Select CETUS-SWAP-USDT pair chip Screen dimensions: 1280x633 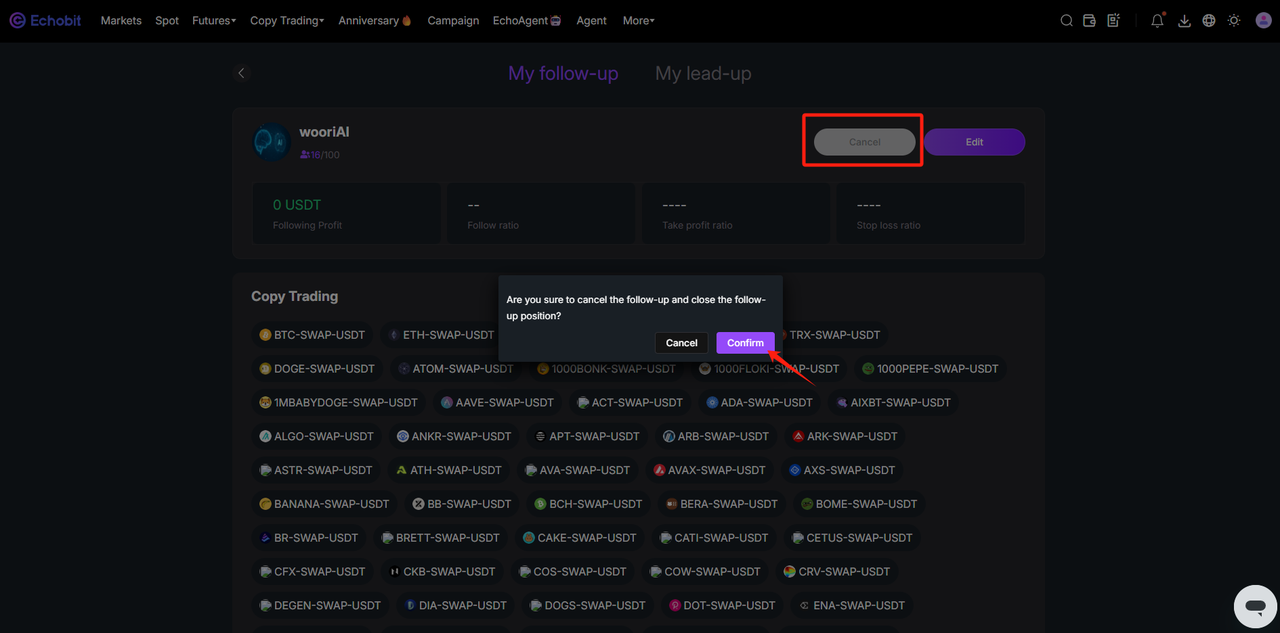(x=851, y=538)
